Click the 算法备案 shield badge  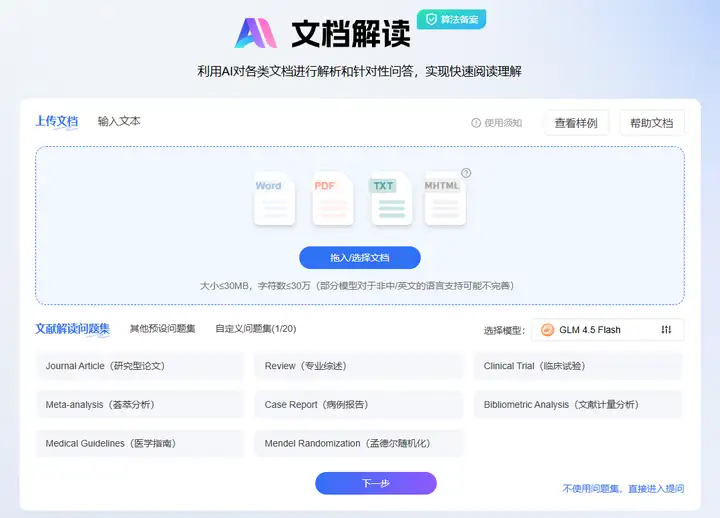pyautogui.click(x=451, y=19)
